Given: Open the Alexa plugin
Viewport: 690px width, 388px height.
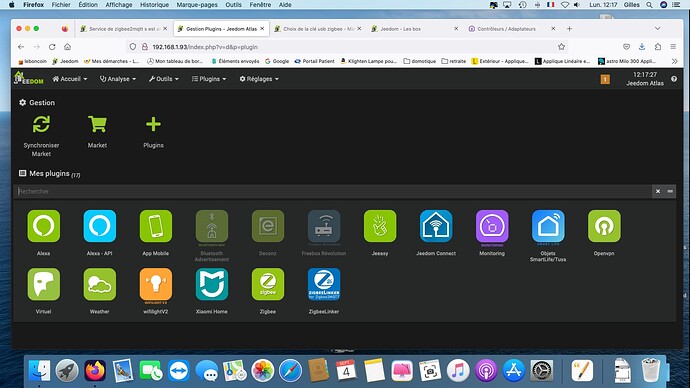Looking at the screenshot, I should (44, 226).
